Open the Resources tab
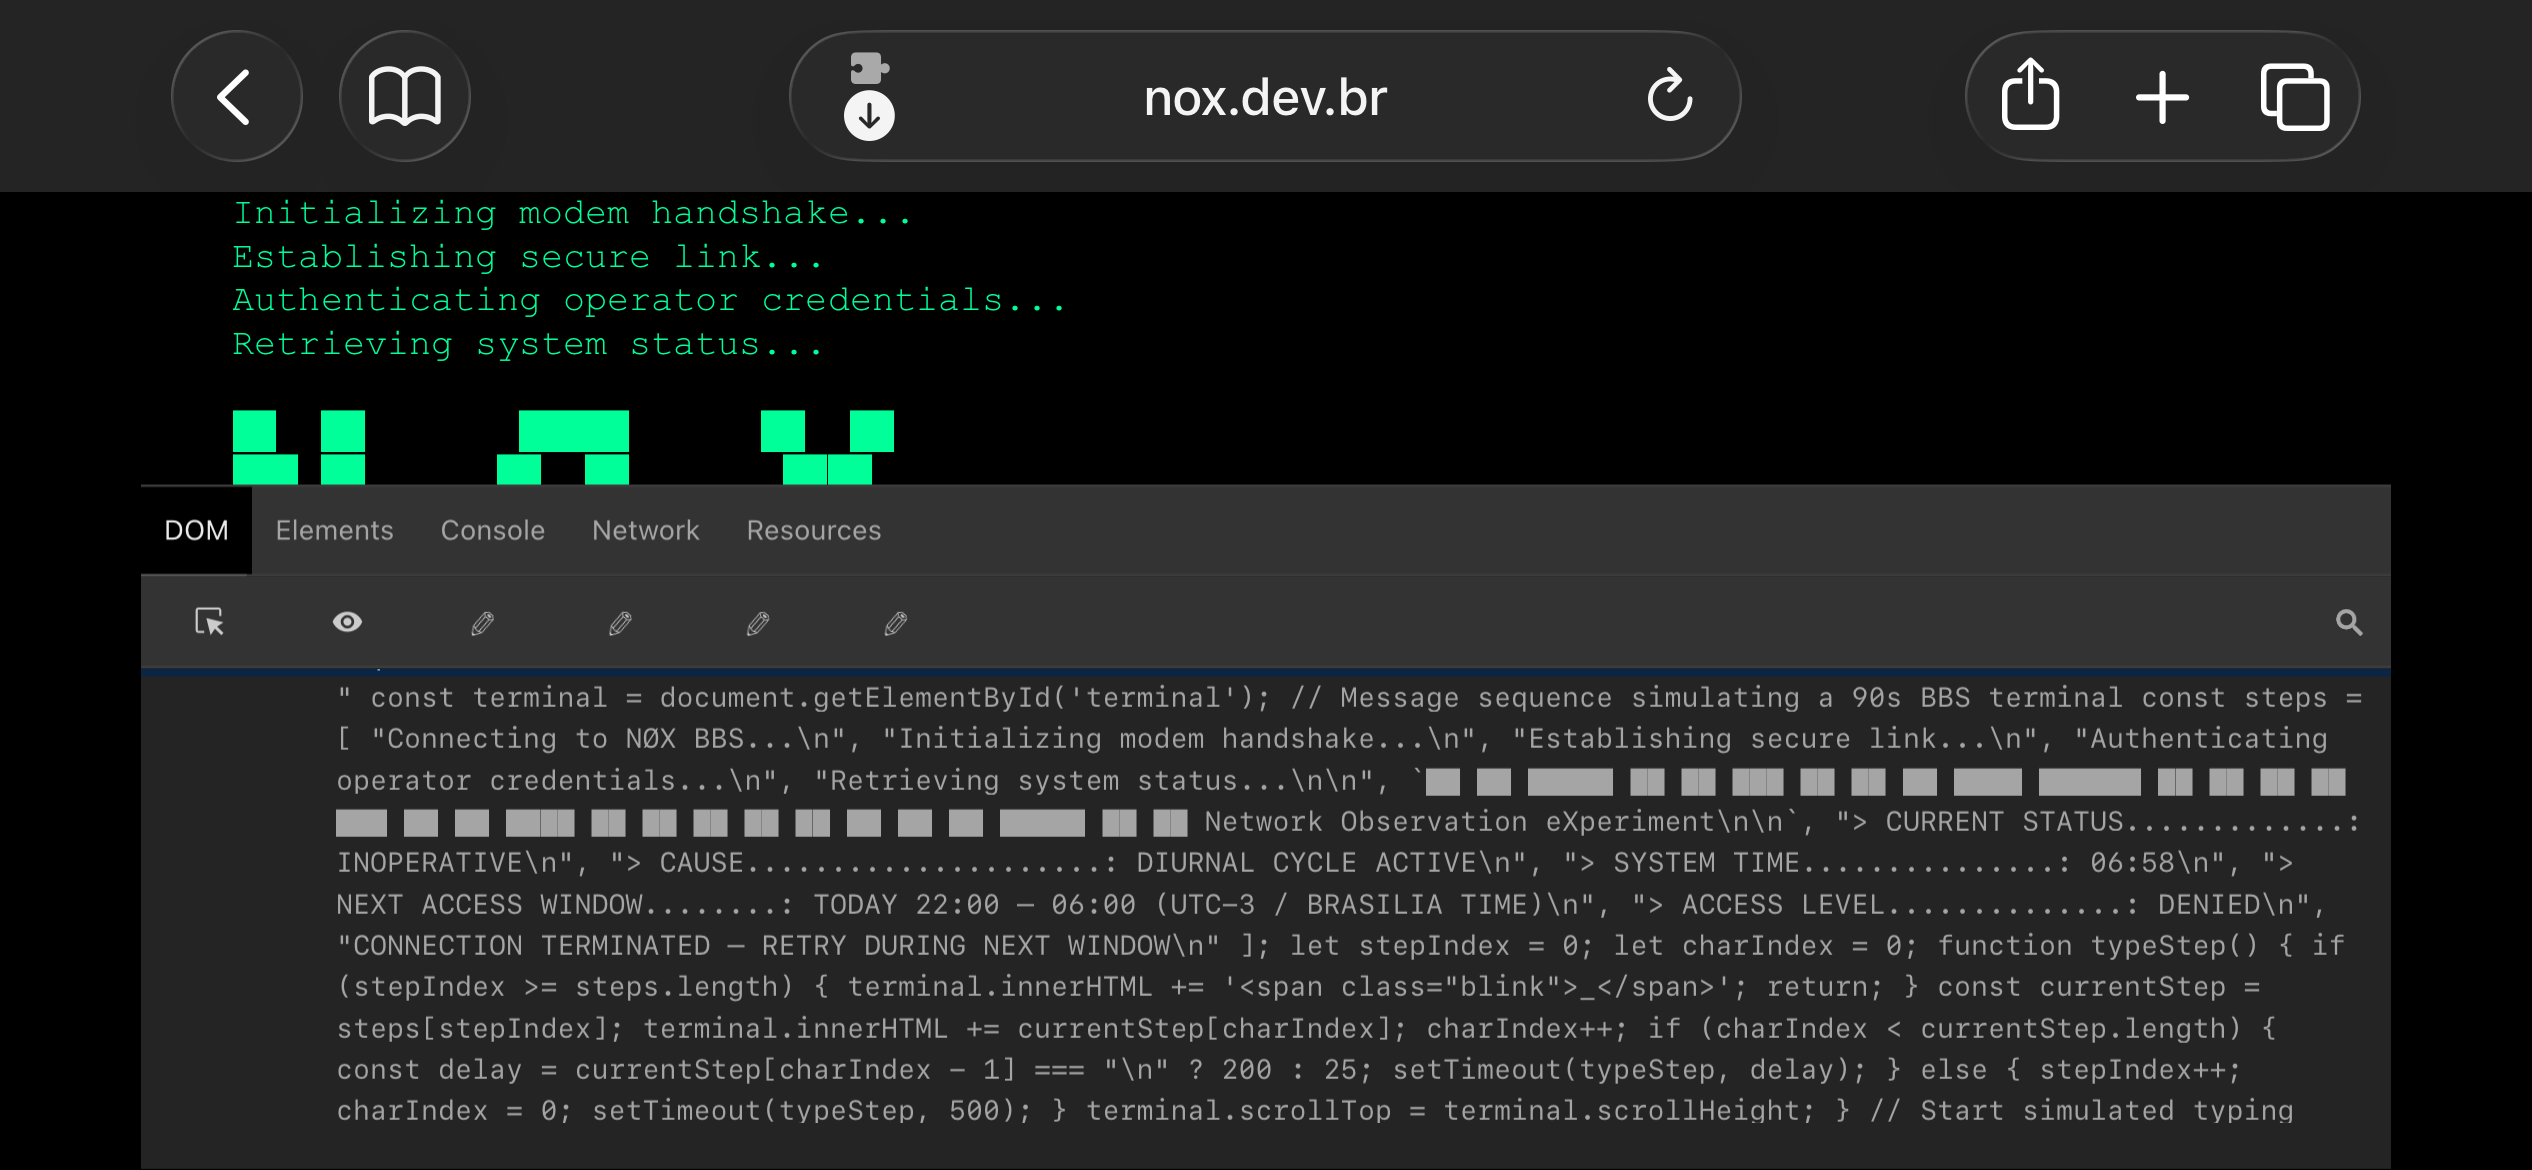Viewport: 2532px width, 1170px height. (x=813, y=530)
